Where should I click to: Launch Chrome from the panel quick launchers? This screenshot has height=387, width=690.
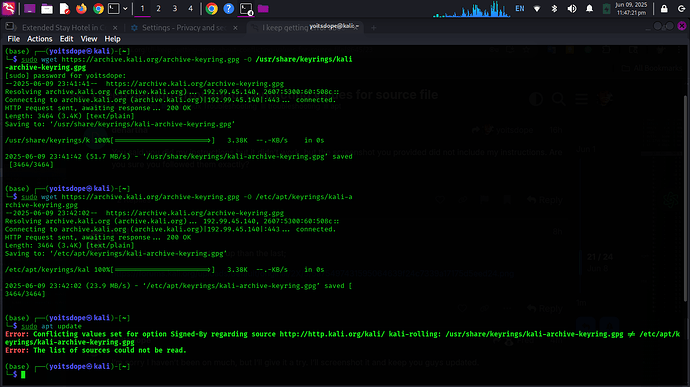pyautogui.click(x=98, y=8)
